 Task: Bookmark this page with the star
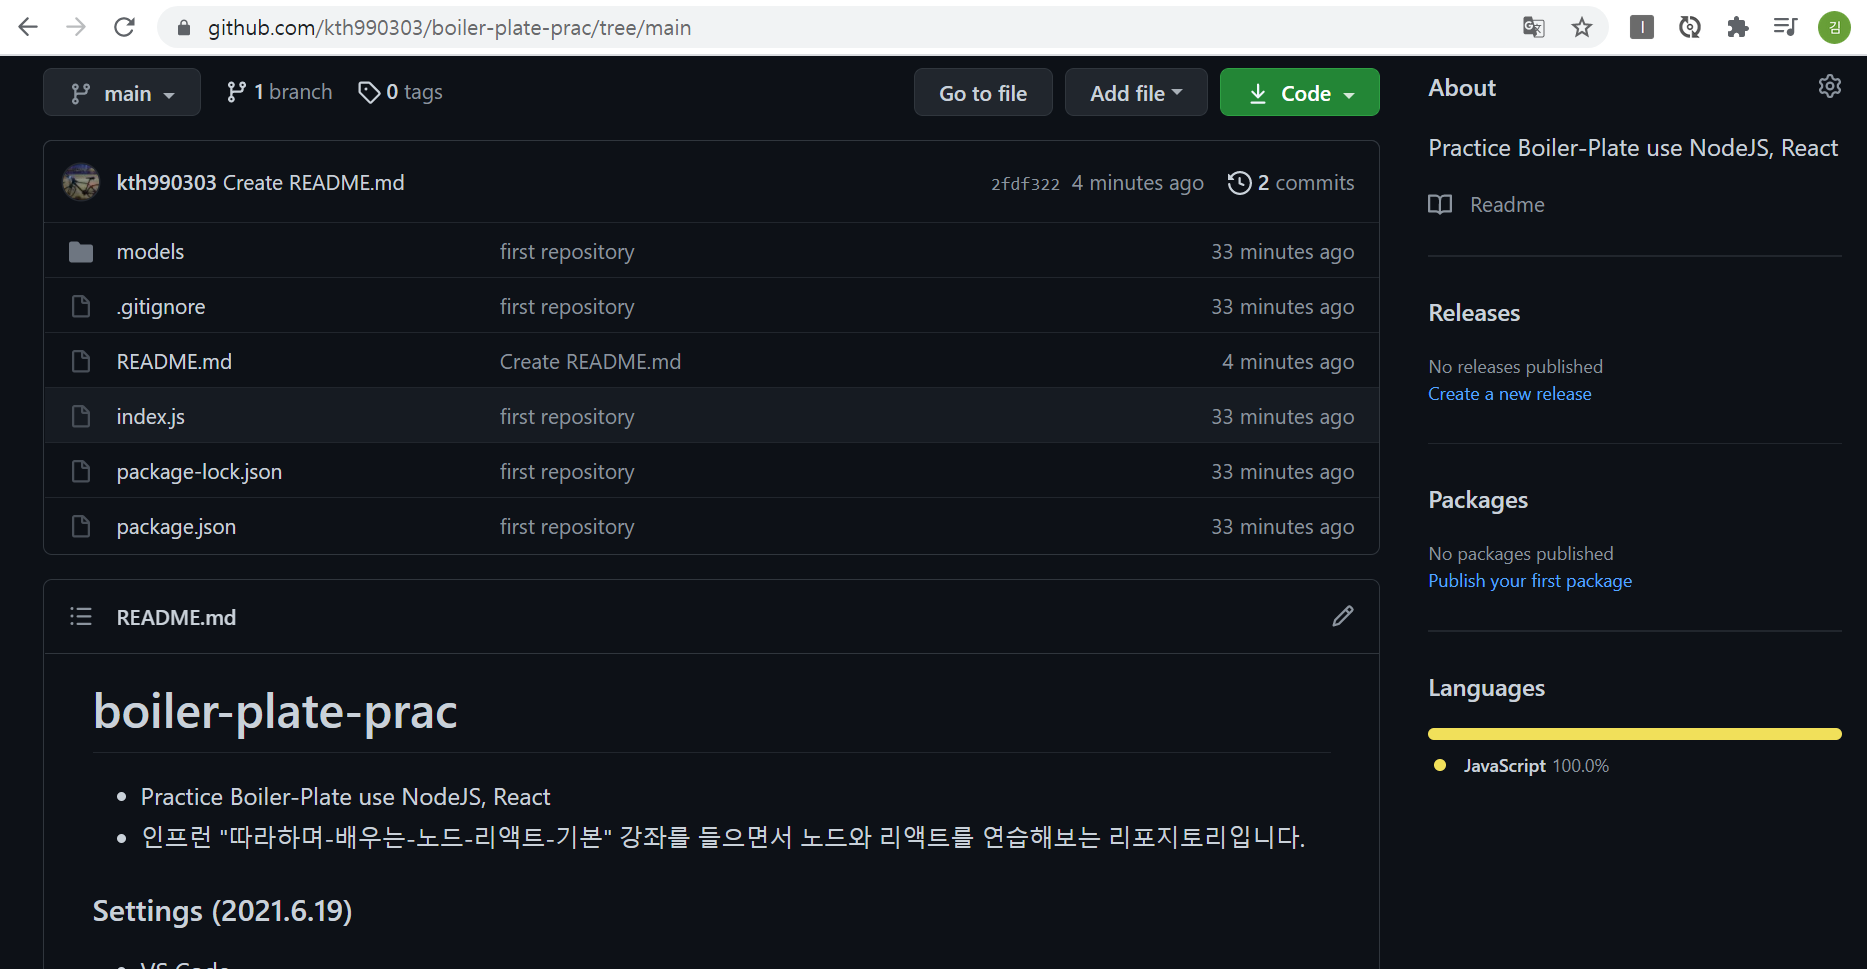point(1581,27)
